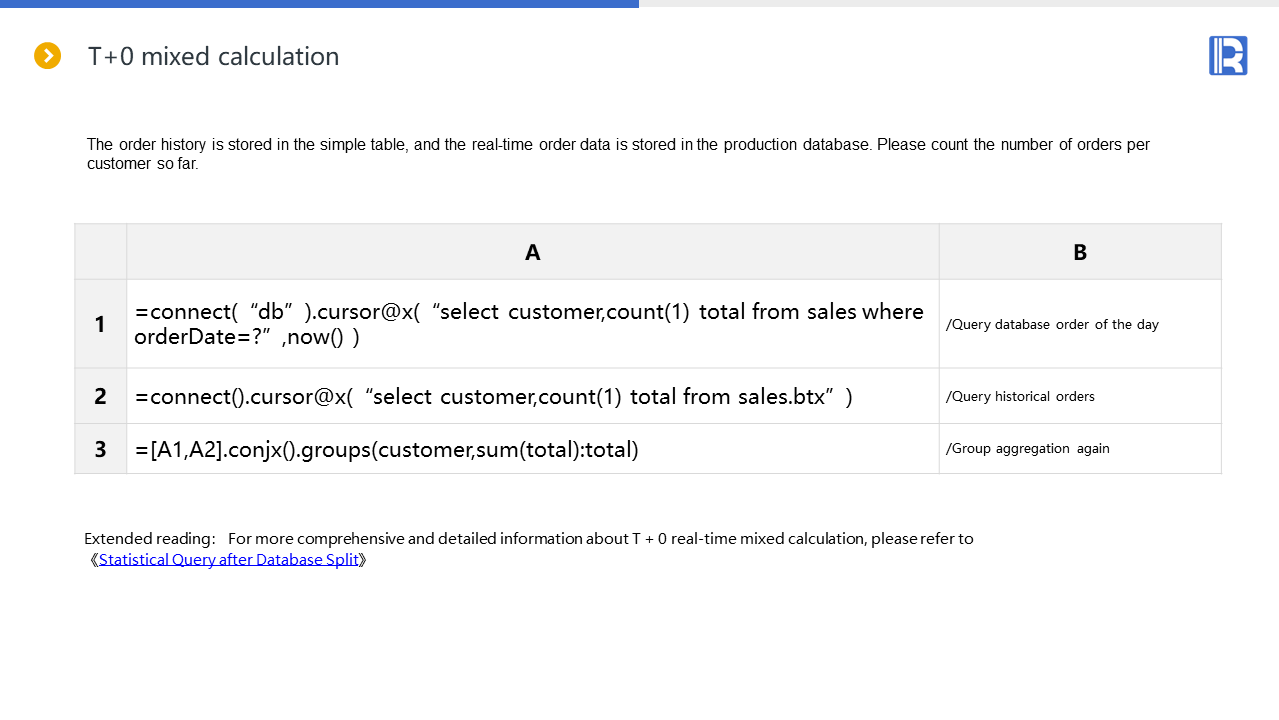Viewport: 1279px width, 720px height.
Task: Open the Statistical Query after Database Split link
Action: click(x=228, y=560)
